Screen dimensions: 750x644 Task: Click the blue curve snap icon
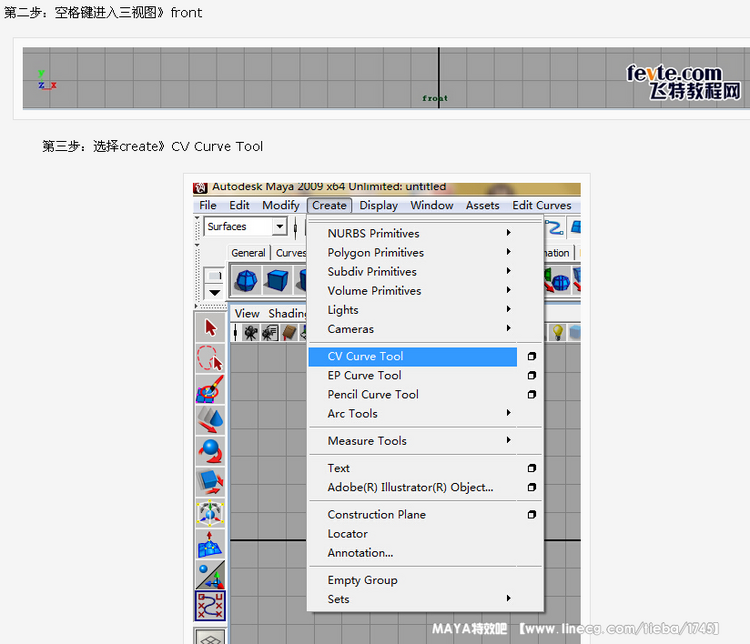click(x=554, y=227)
